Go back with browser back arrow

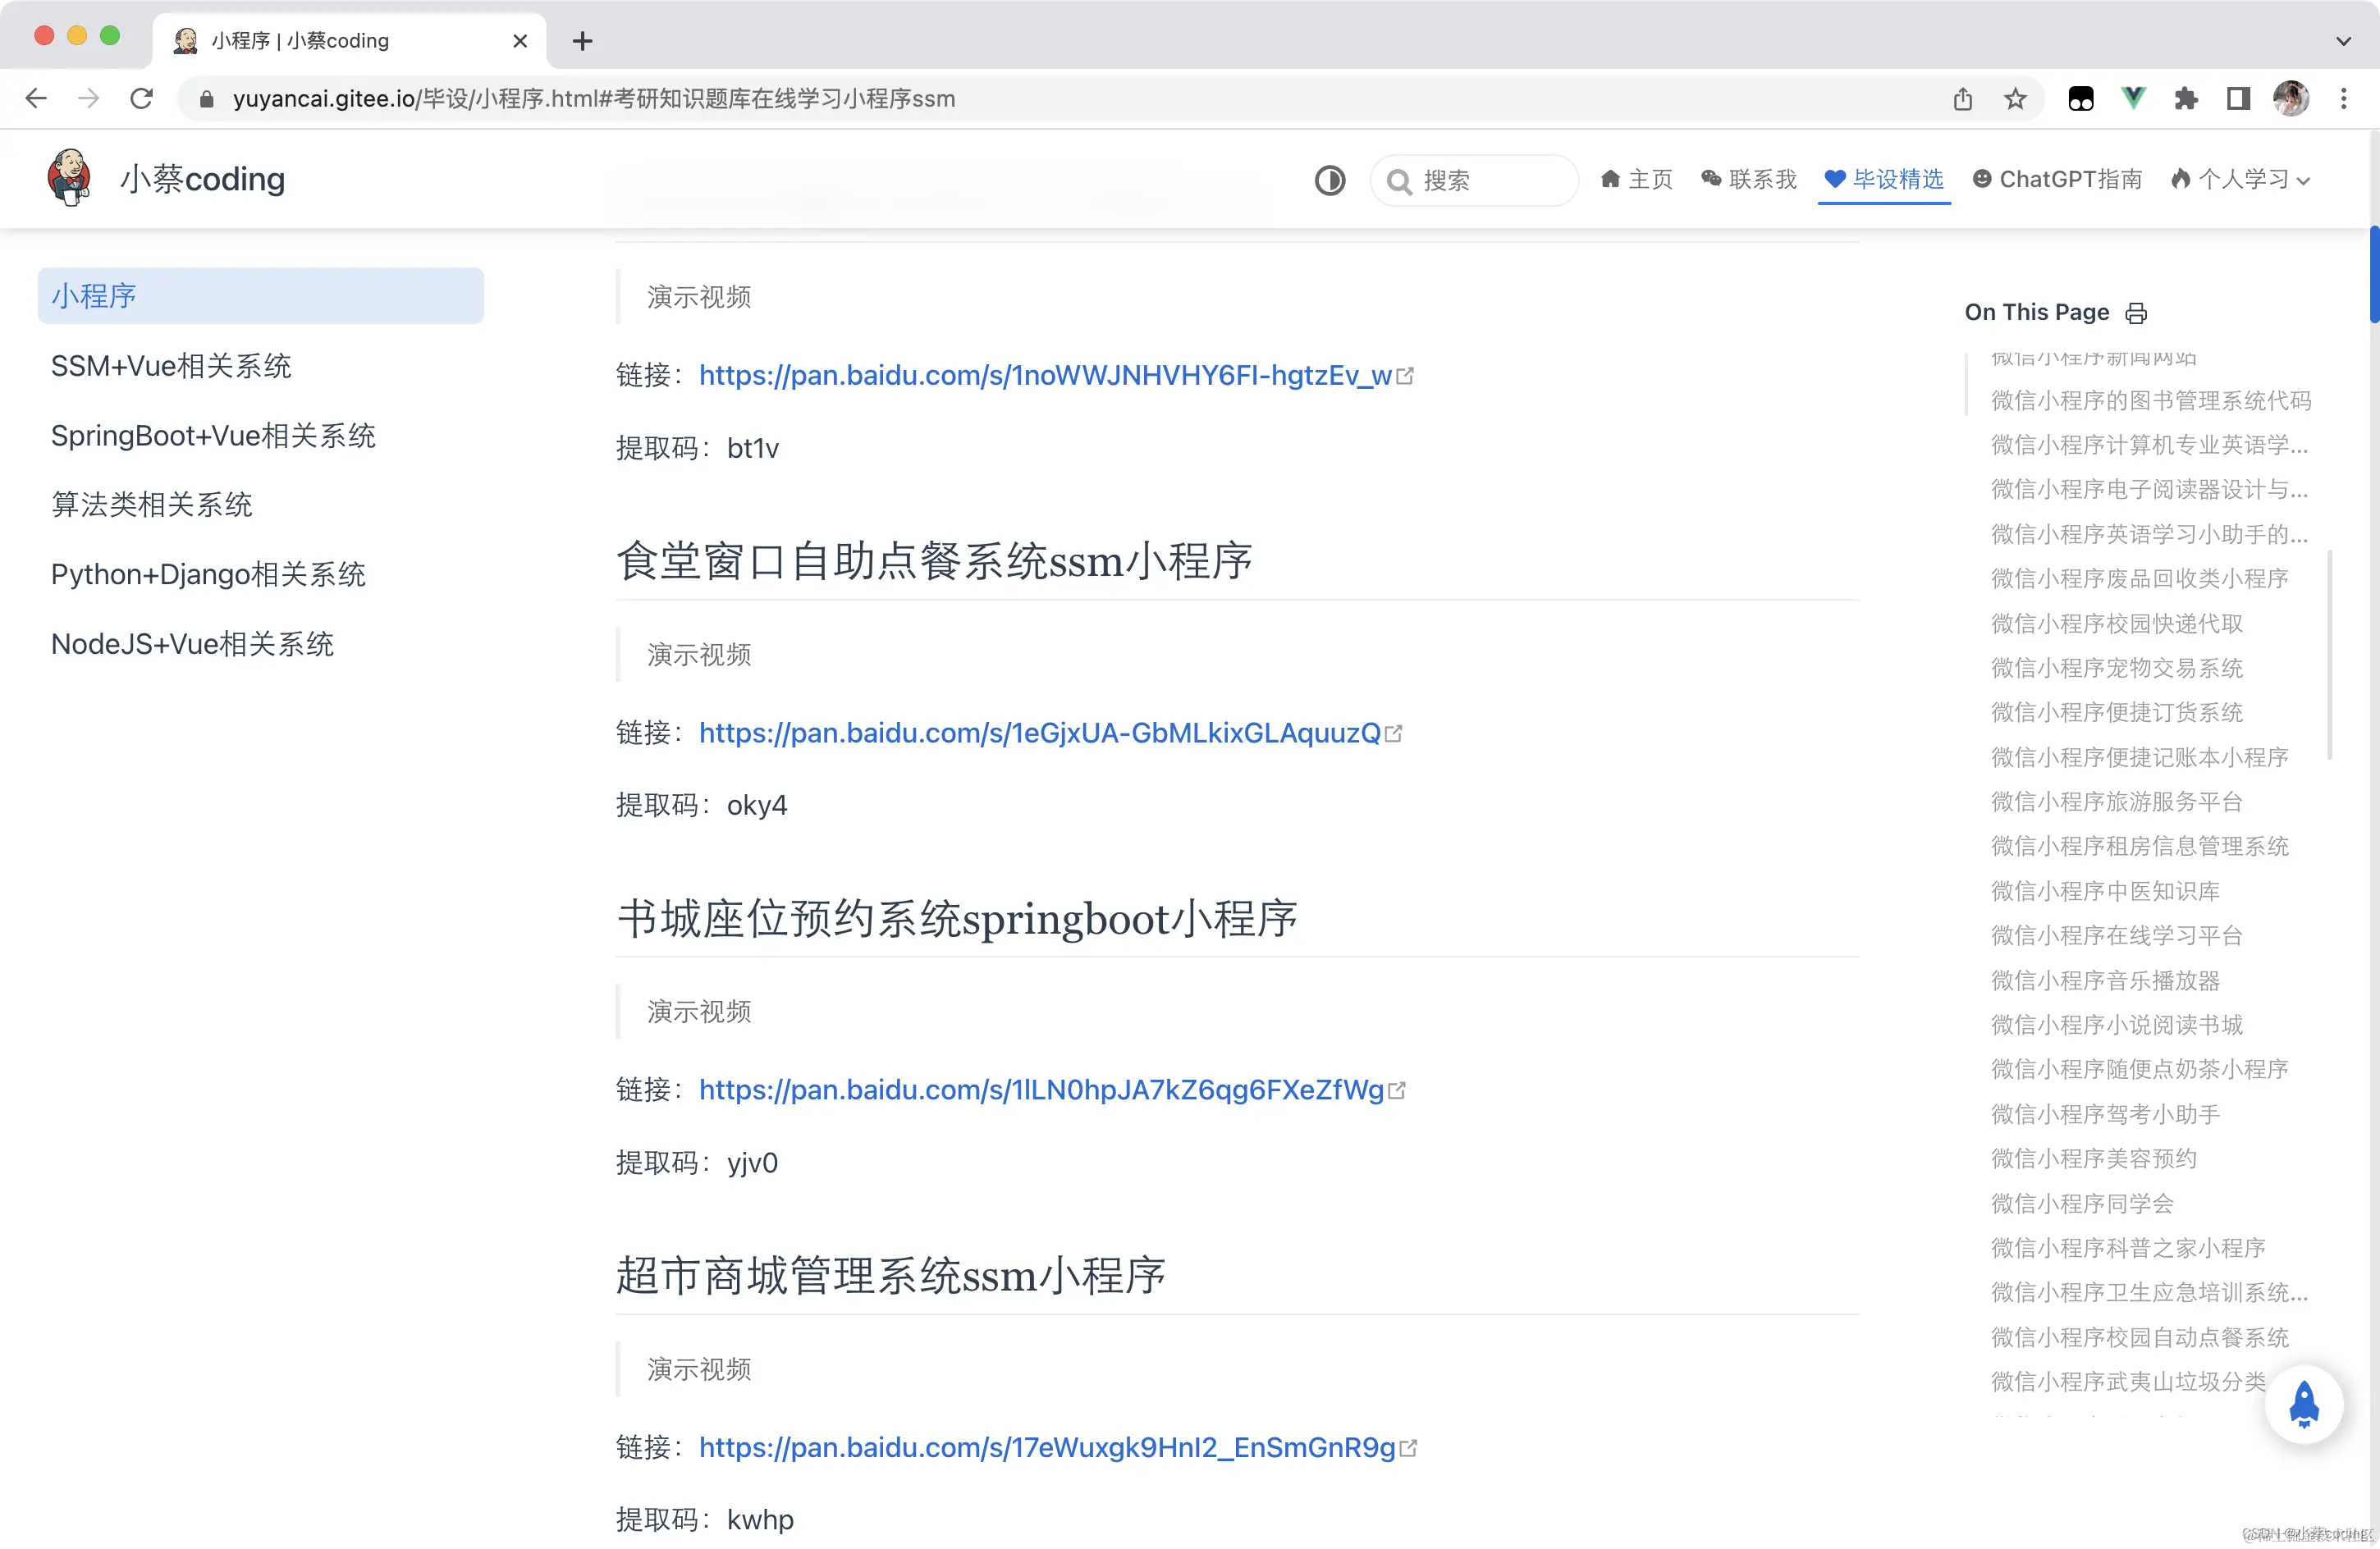(36, 98)
